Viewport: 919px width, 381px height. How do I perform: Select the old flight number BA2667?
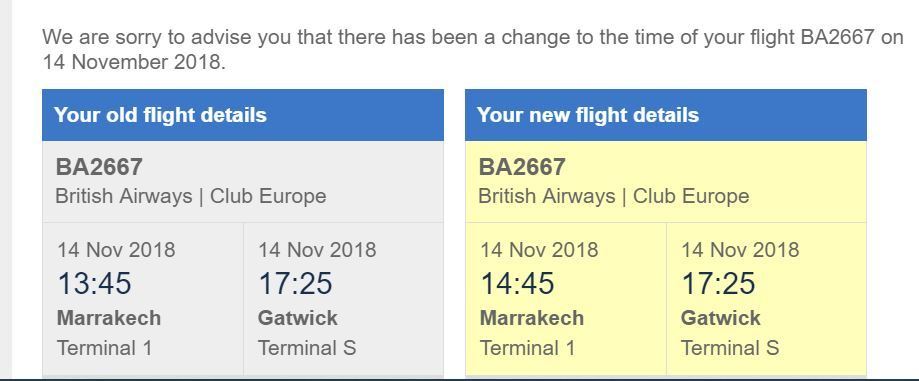coord(99,167)
